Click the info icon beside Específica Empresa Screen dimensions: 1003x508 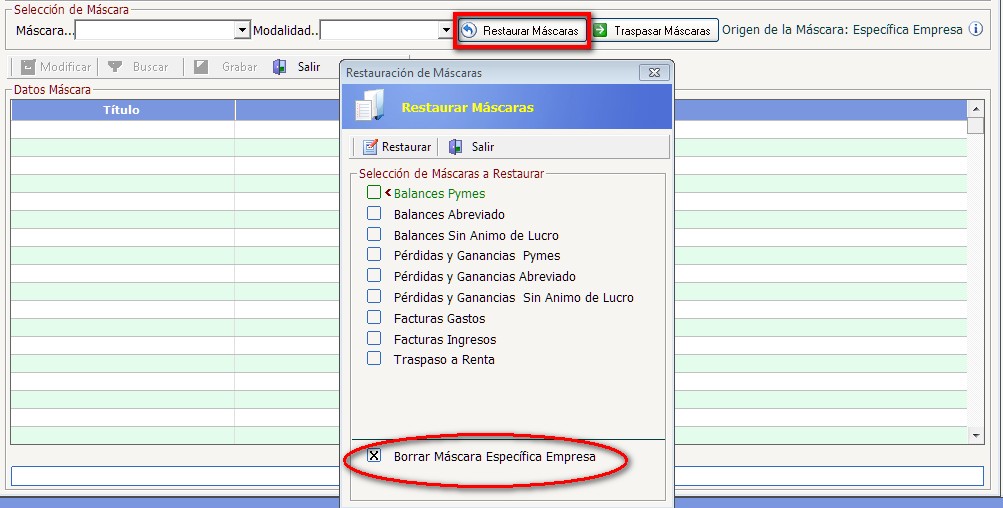pos(975,29)
